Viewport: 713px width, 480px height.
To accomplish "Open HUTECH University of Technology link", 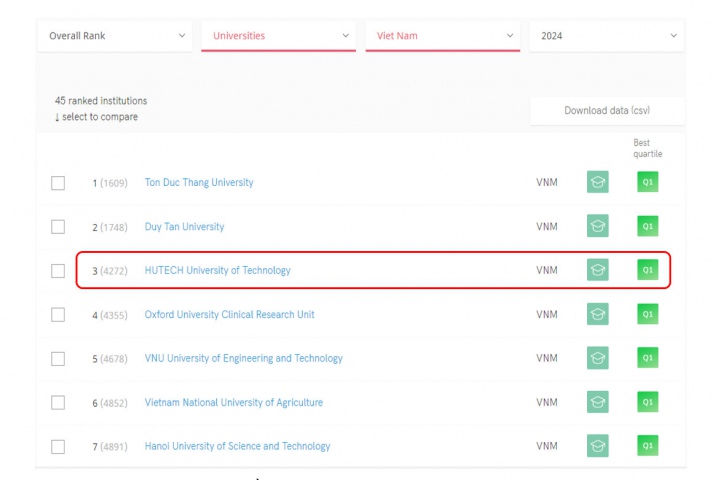I will [217, 270].
